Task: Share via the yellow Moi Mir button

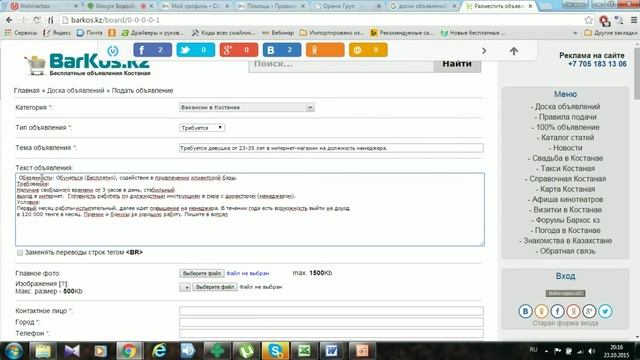Action: pos(368,50)
